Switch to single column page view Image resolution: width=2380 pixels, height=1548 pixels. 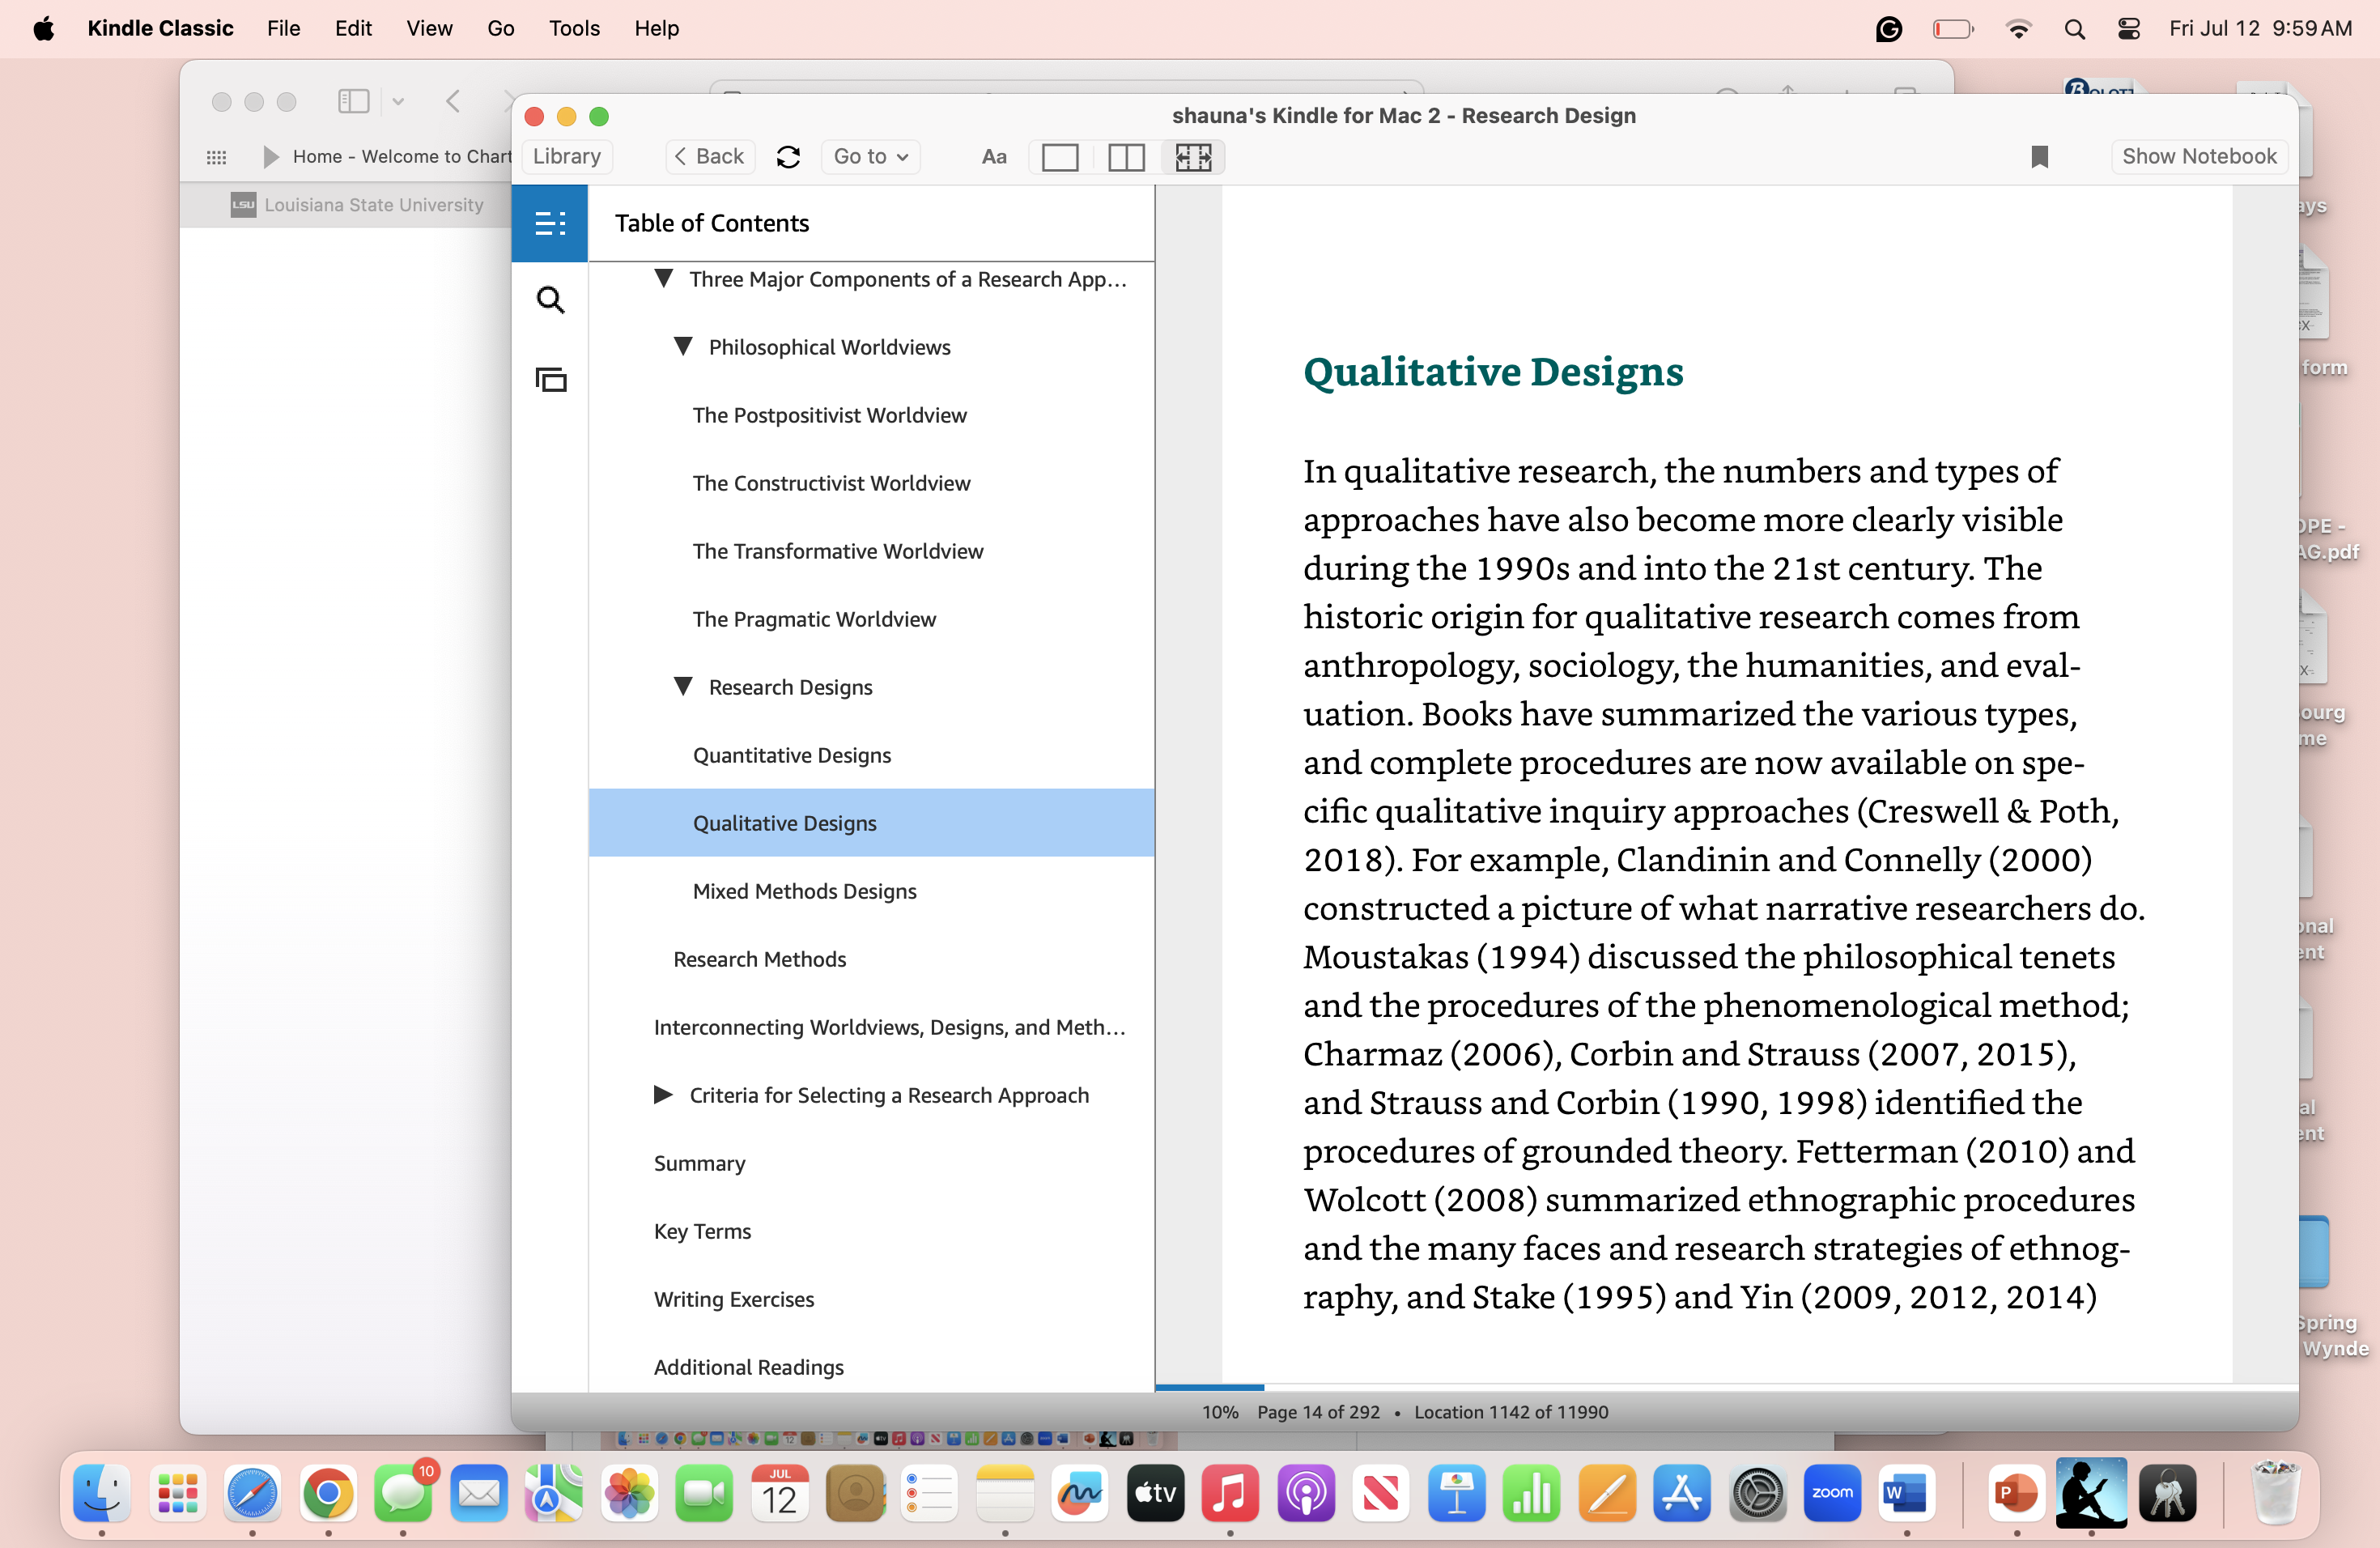pos(1060,157)
